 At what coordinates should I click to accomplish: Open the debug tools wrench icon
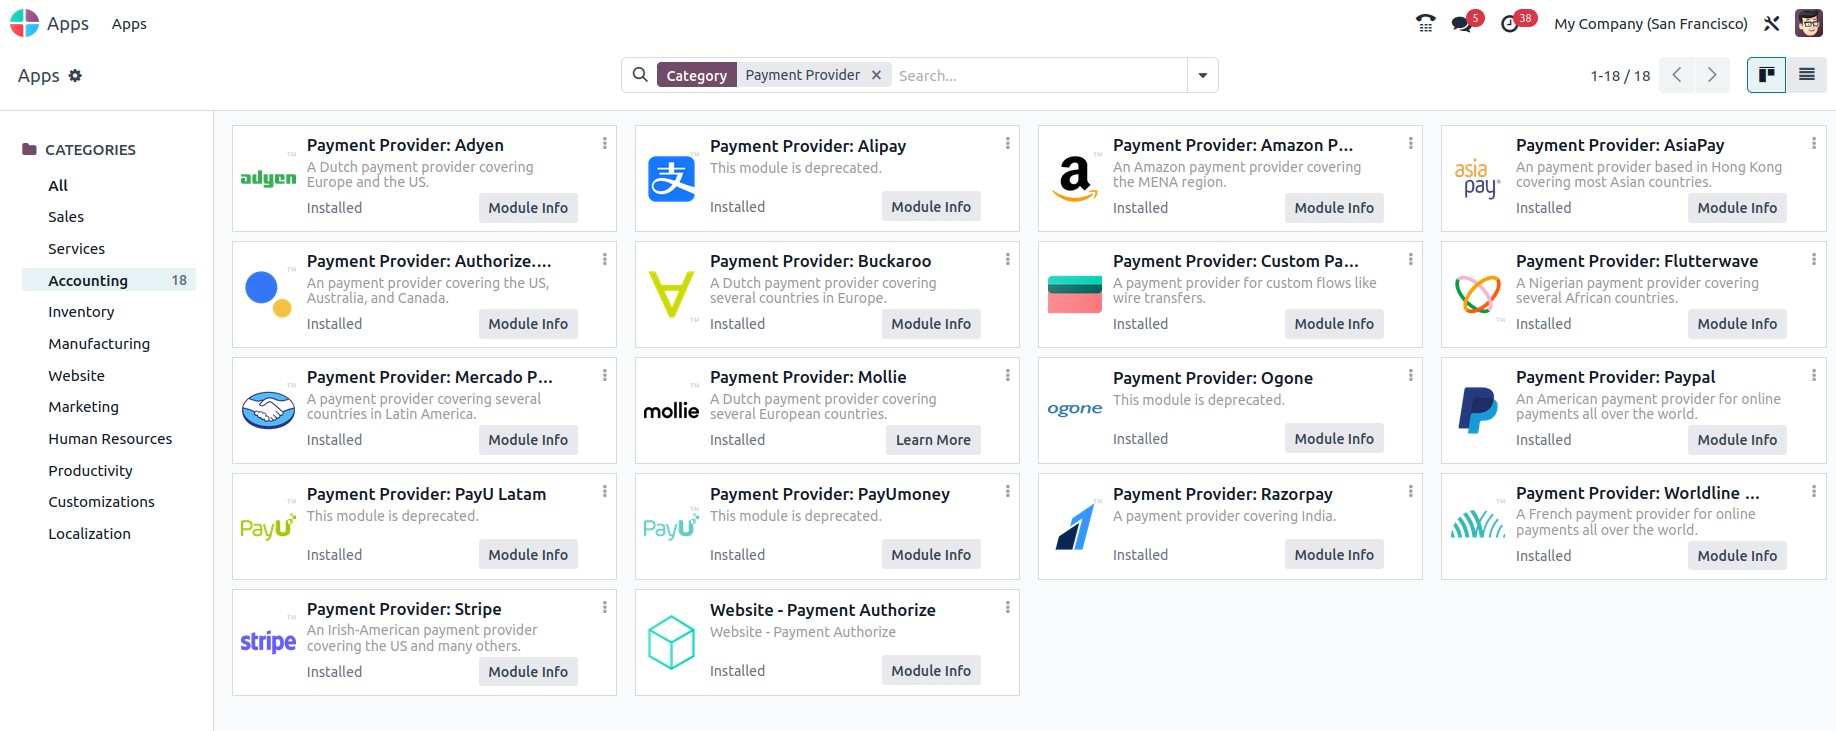(x=1771, y=23)
